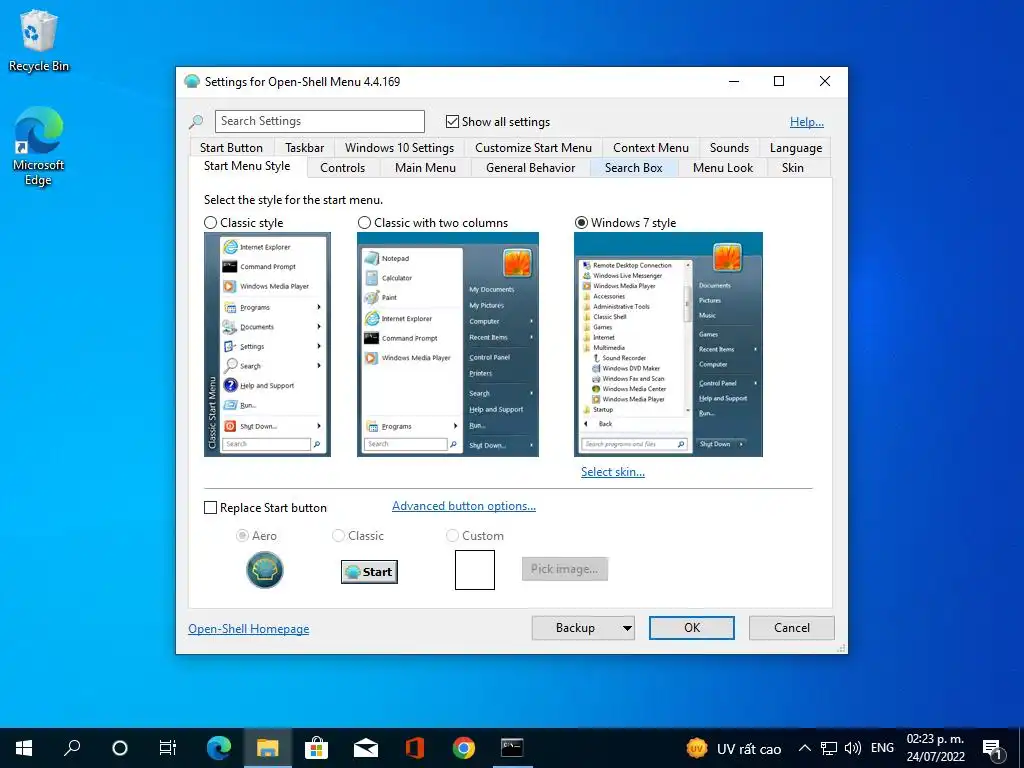Click the Open-Shell title bar icon
This screenshot has width=1024, height=768.
tap(191, 82)
